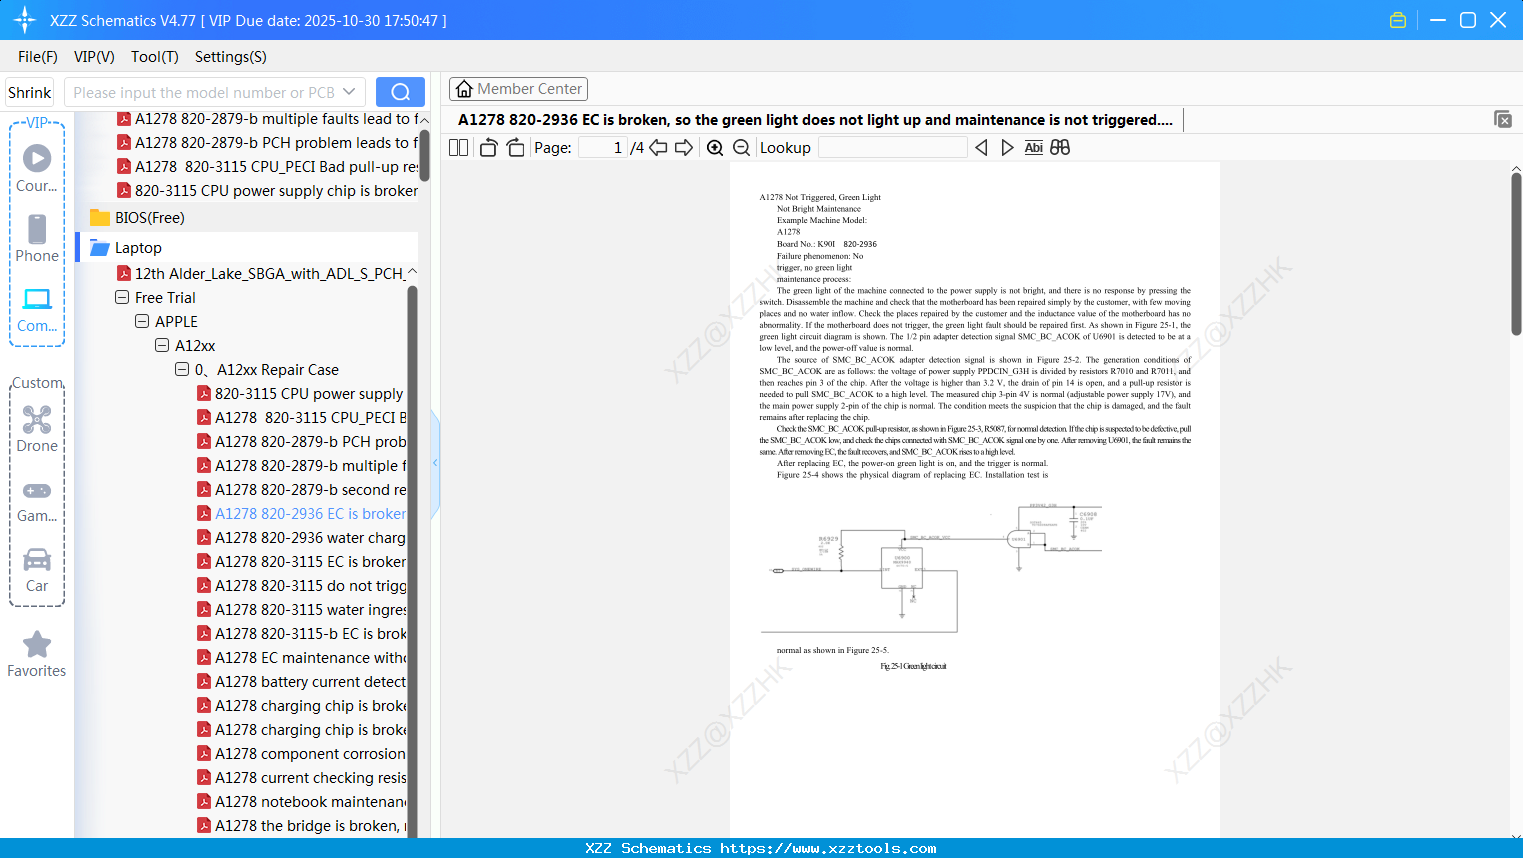This screenshot has height=858, width=1523.
Task: Open the Member Center
Action: coord(518,89)
